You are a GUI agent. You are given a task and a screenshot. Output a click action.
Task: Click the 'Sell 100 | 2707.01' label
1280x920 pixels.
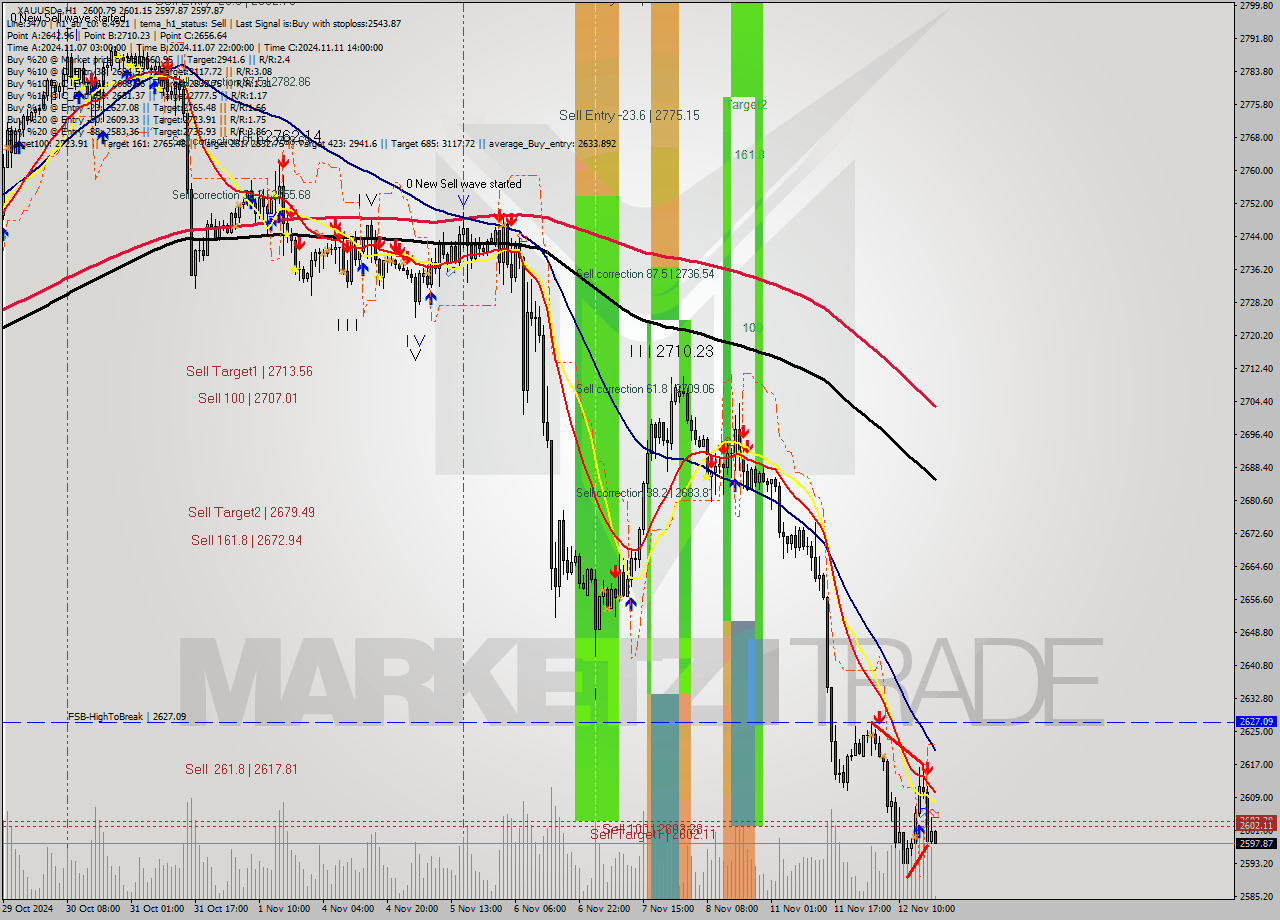coord(247,398)
